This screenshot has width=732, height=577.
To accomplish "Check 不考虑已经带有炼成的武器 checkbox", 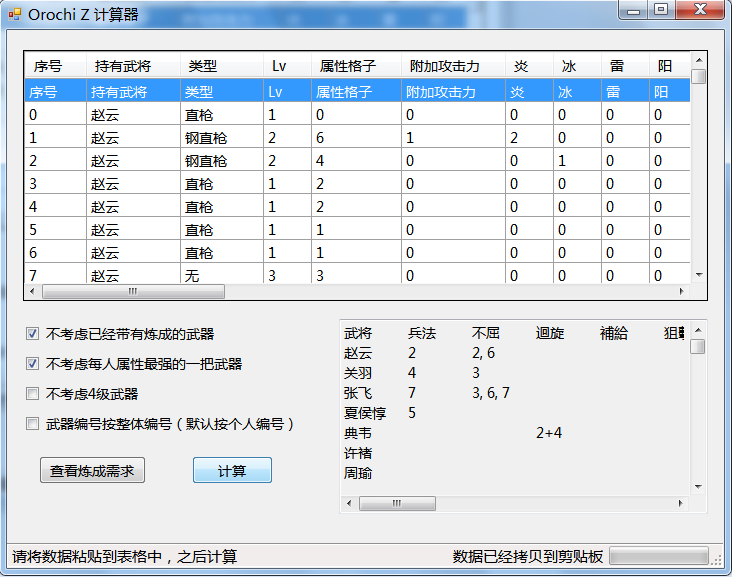I will point(33,334).
